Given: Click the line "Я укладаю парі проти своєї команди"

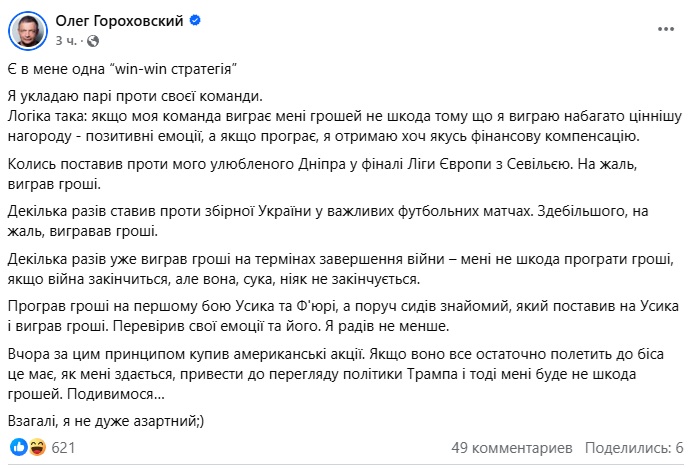Looking at the screenshot, I should pos(135,96).
